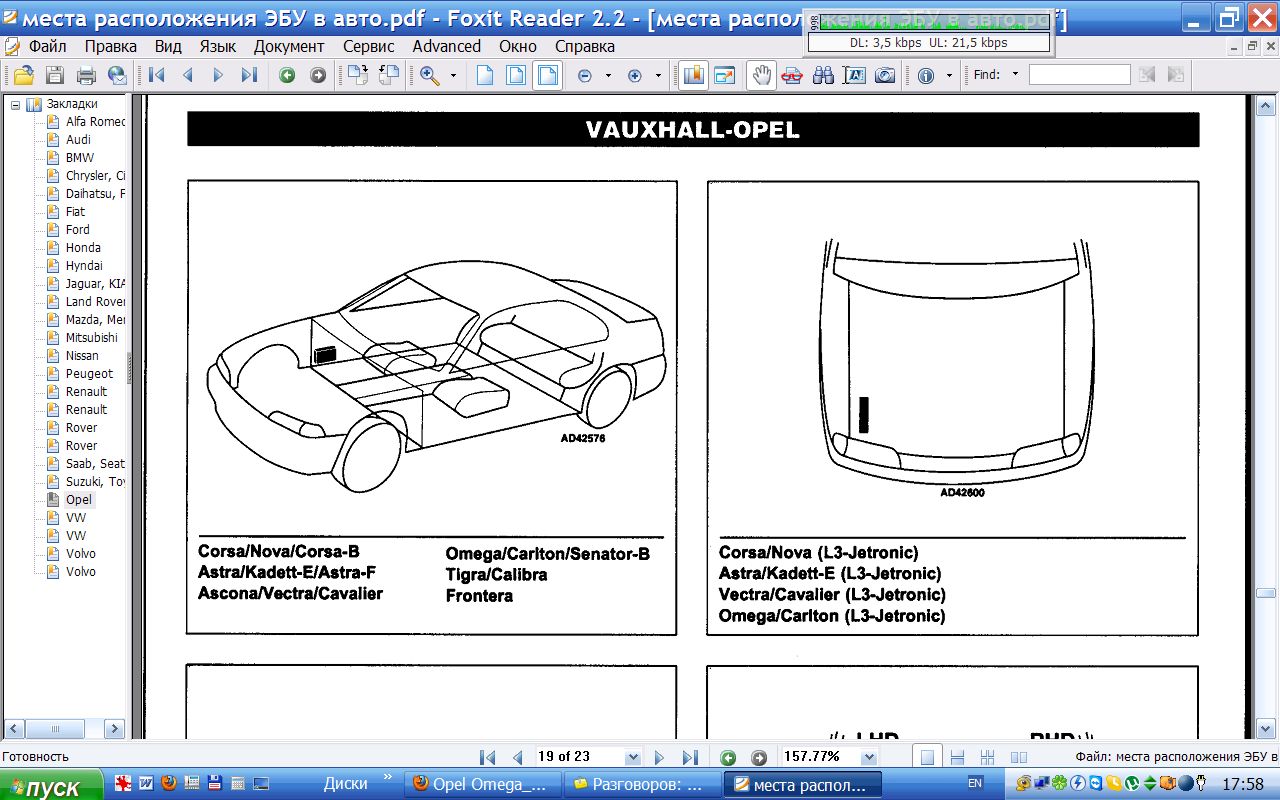Open the zoom percentage dropdown
The width and height of the screenshot is (1280, 800).
(x=868, y=757)
